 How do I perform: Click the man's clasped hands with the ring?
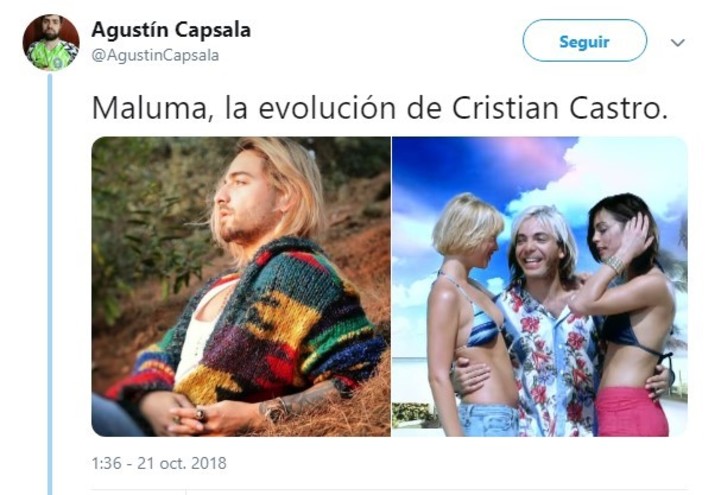click(x=193, y=413)
